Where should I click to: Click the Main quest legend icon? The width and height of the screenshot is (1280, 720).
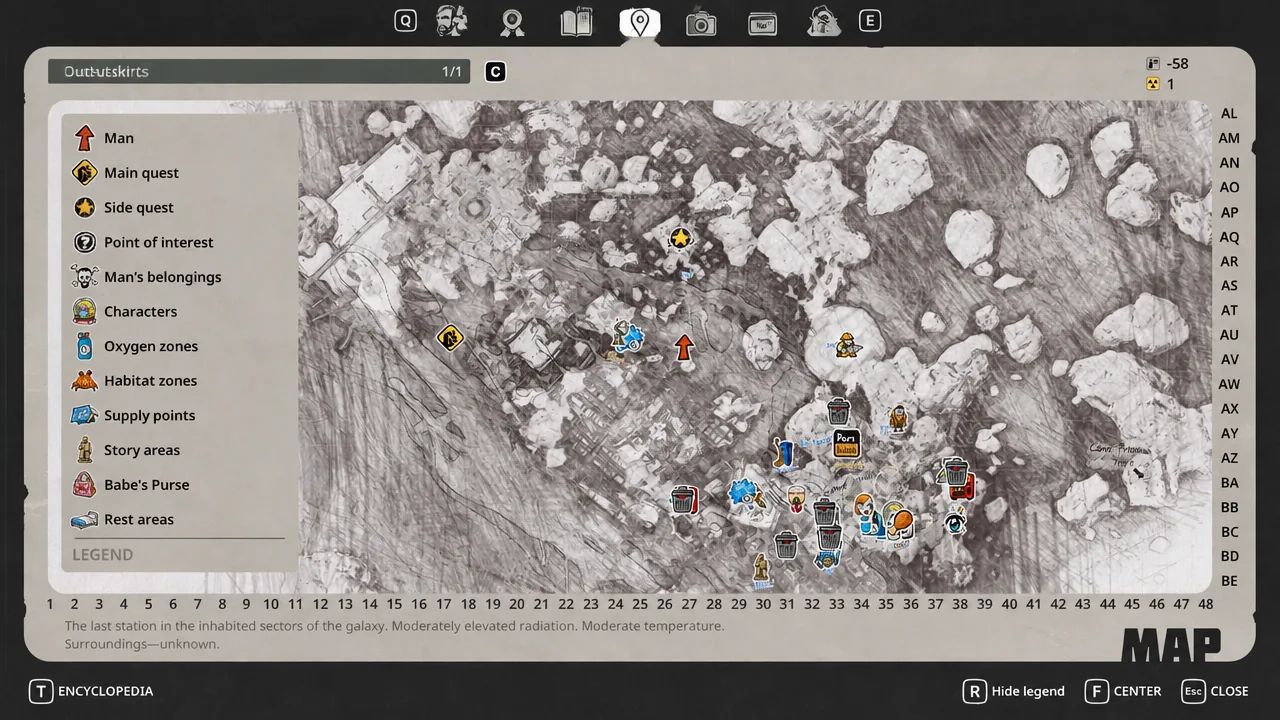click(x=85, y=173)
